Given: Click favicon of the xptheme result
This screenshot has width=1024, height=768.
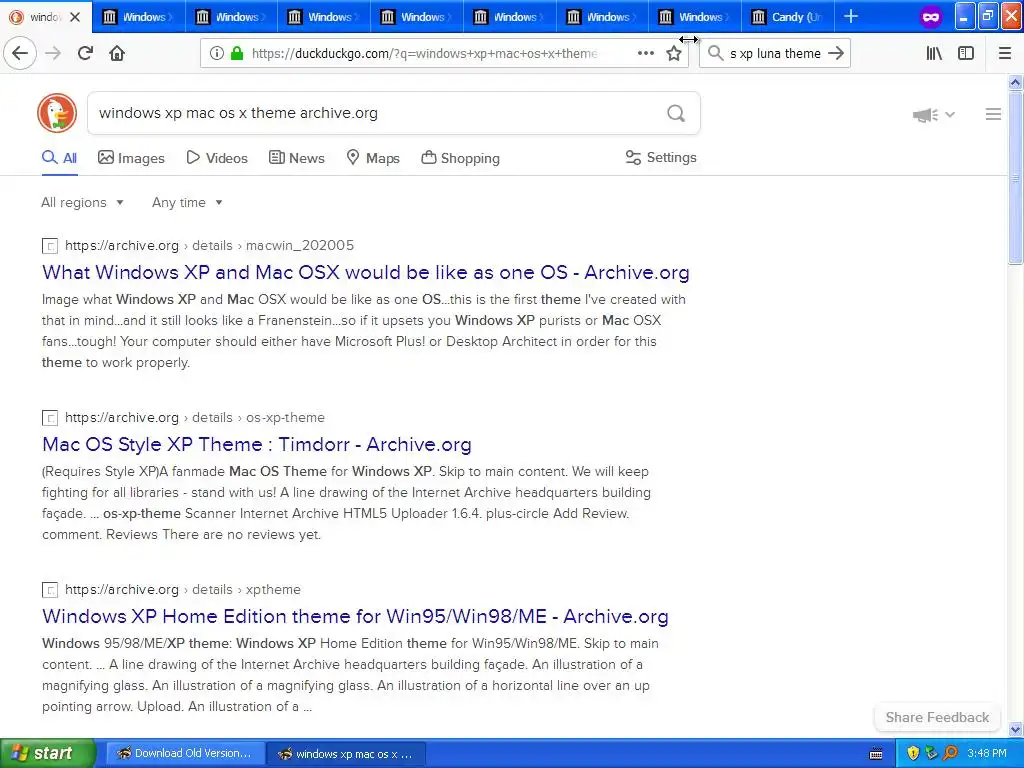Looking at the screenshot, I should (50, 590).
